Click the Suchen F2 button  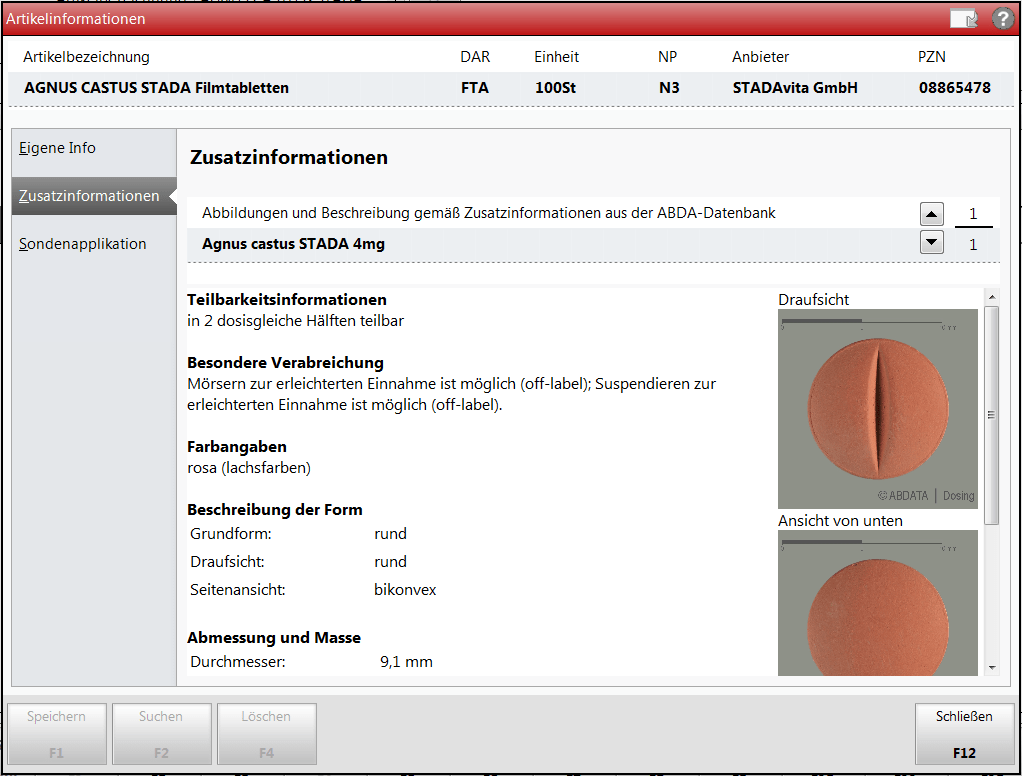[162, 734]
